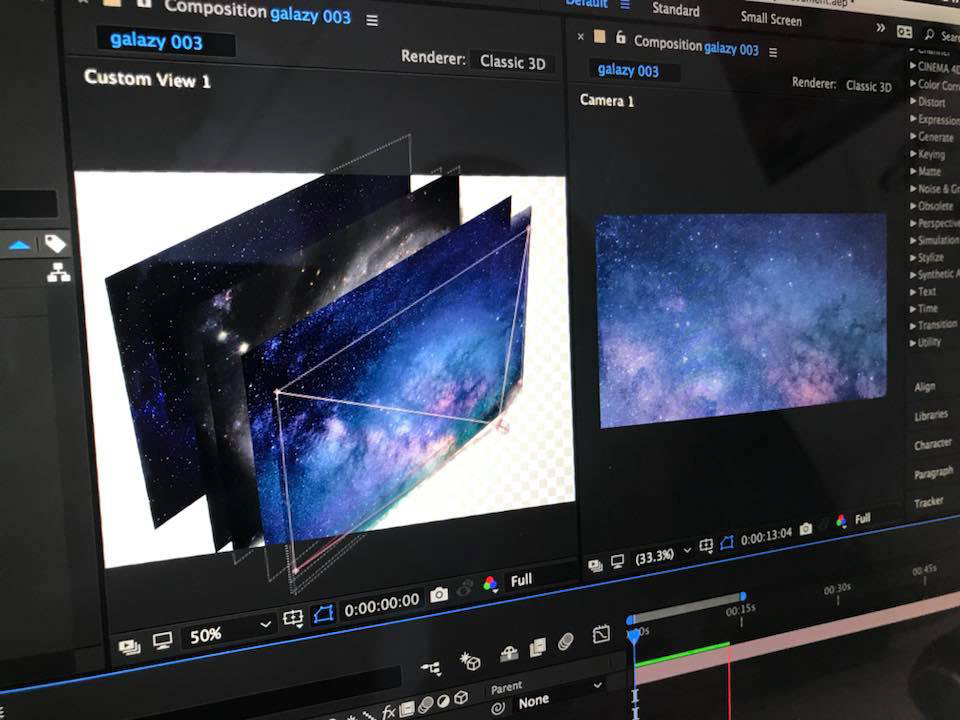The width and height of the screenshot is (960, 720).
Task: Take a snapshot in the Camera 1 viewer
Action: click(806, 528)
